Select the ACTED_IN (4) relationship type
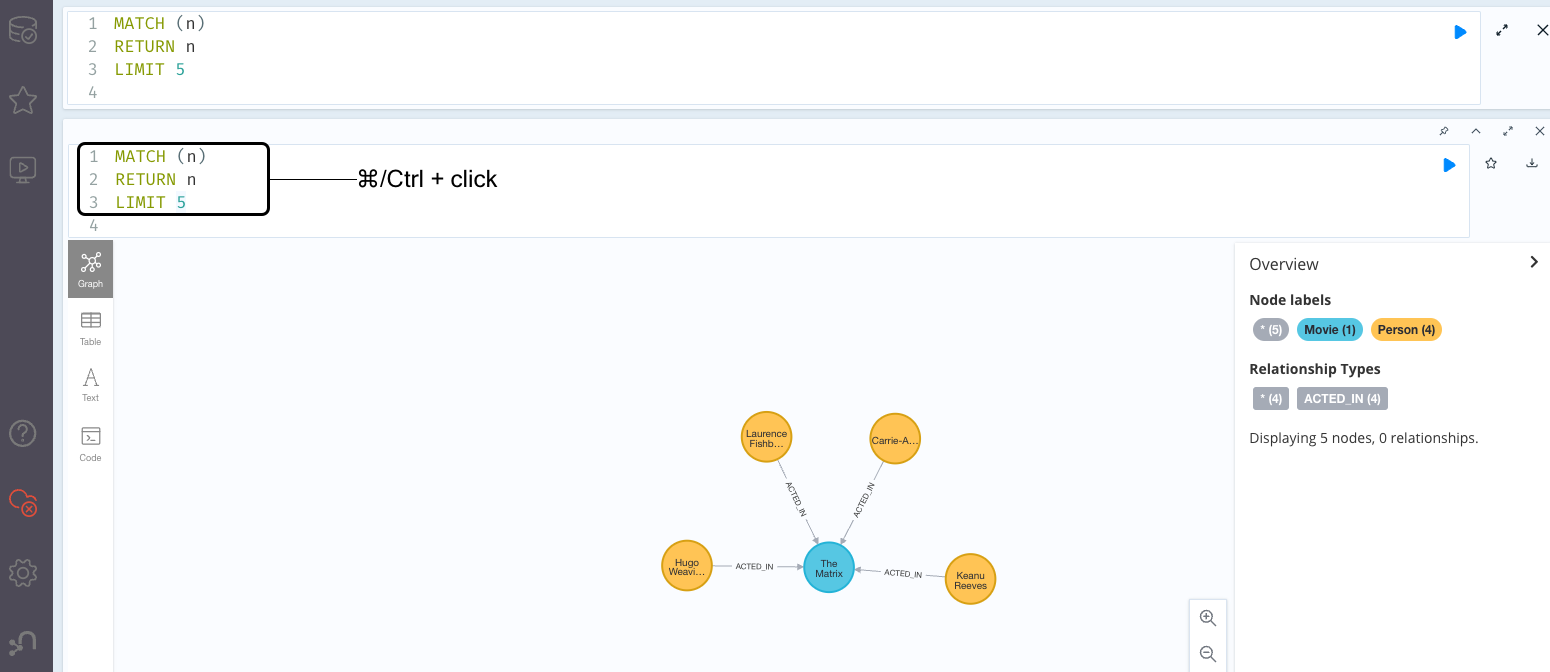The height and width of the screenshot is (672, 1550). pyautogui.click(x=1342, y=399)
